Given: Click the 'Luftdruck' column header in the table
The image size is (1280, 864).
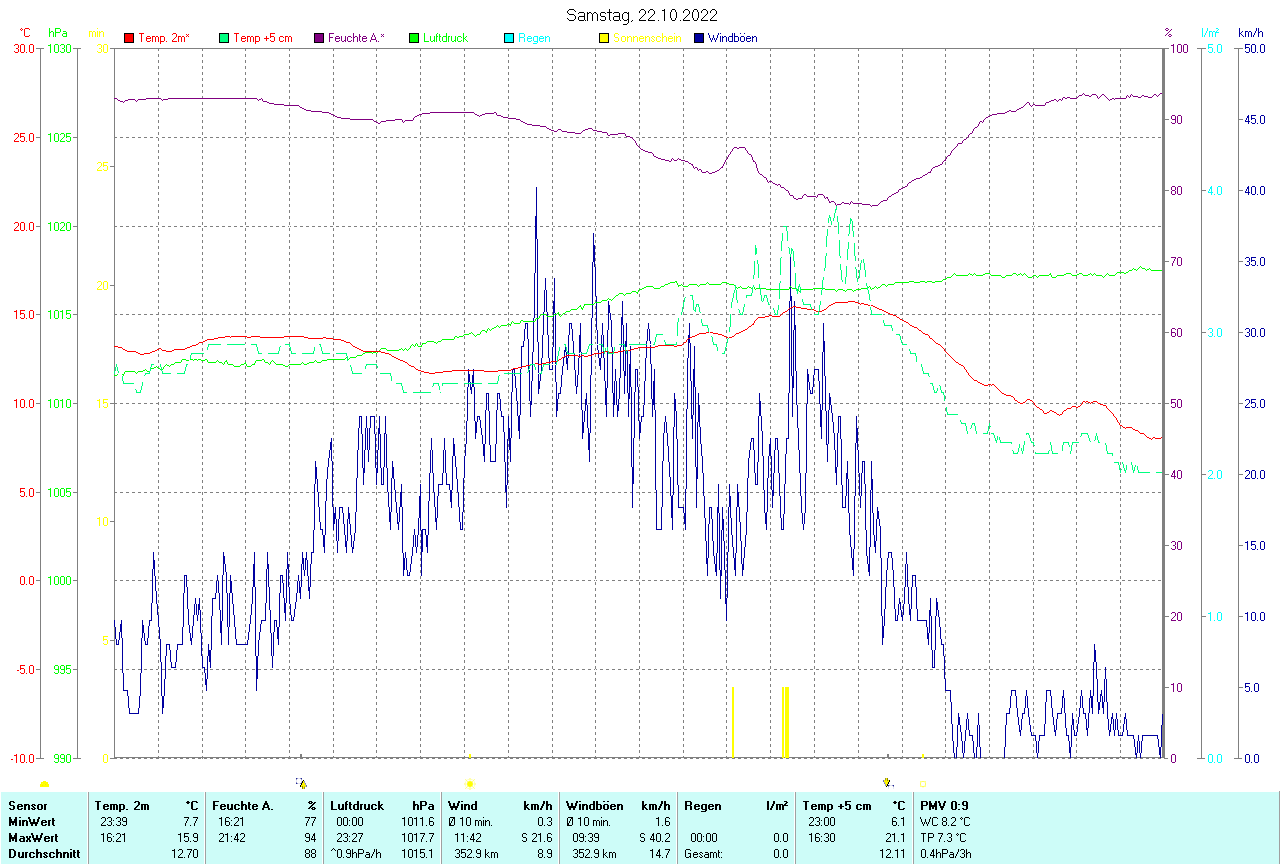Looking at the screenshot, I should pos(357,806).
